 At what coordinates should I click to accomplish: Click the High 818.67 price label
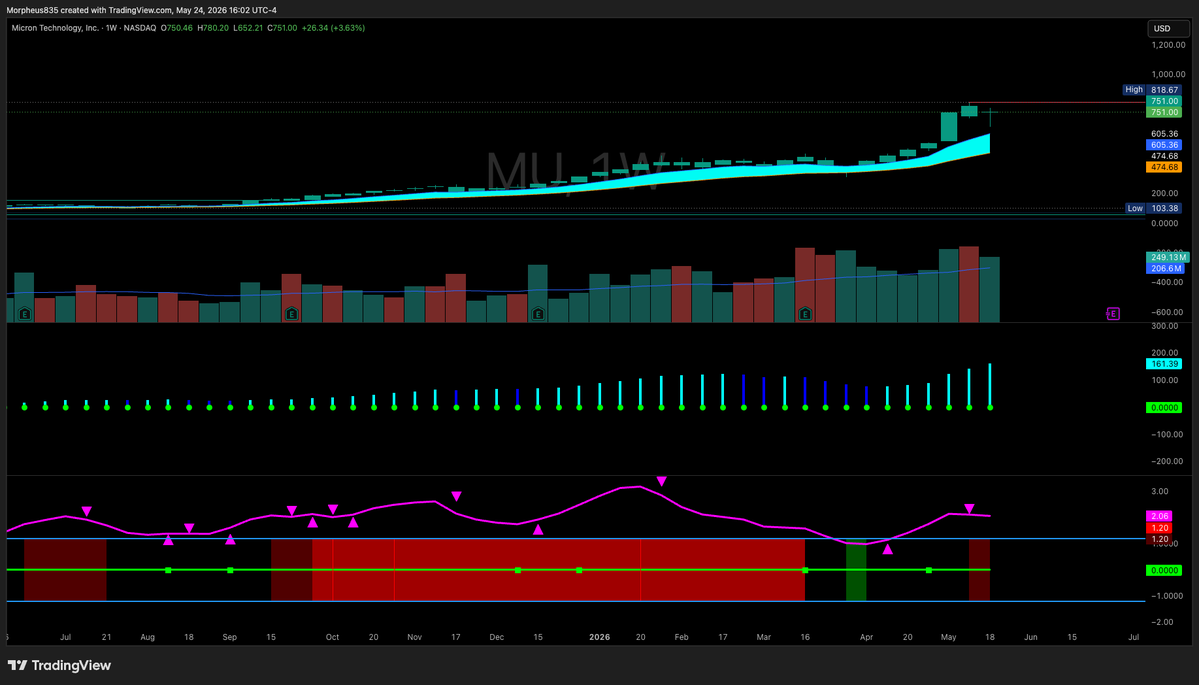(1152, 89)
